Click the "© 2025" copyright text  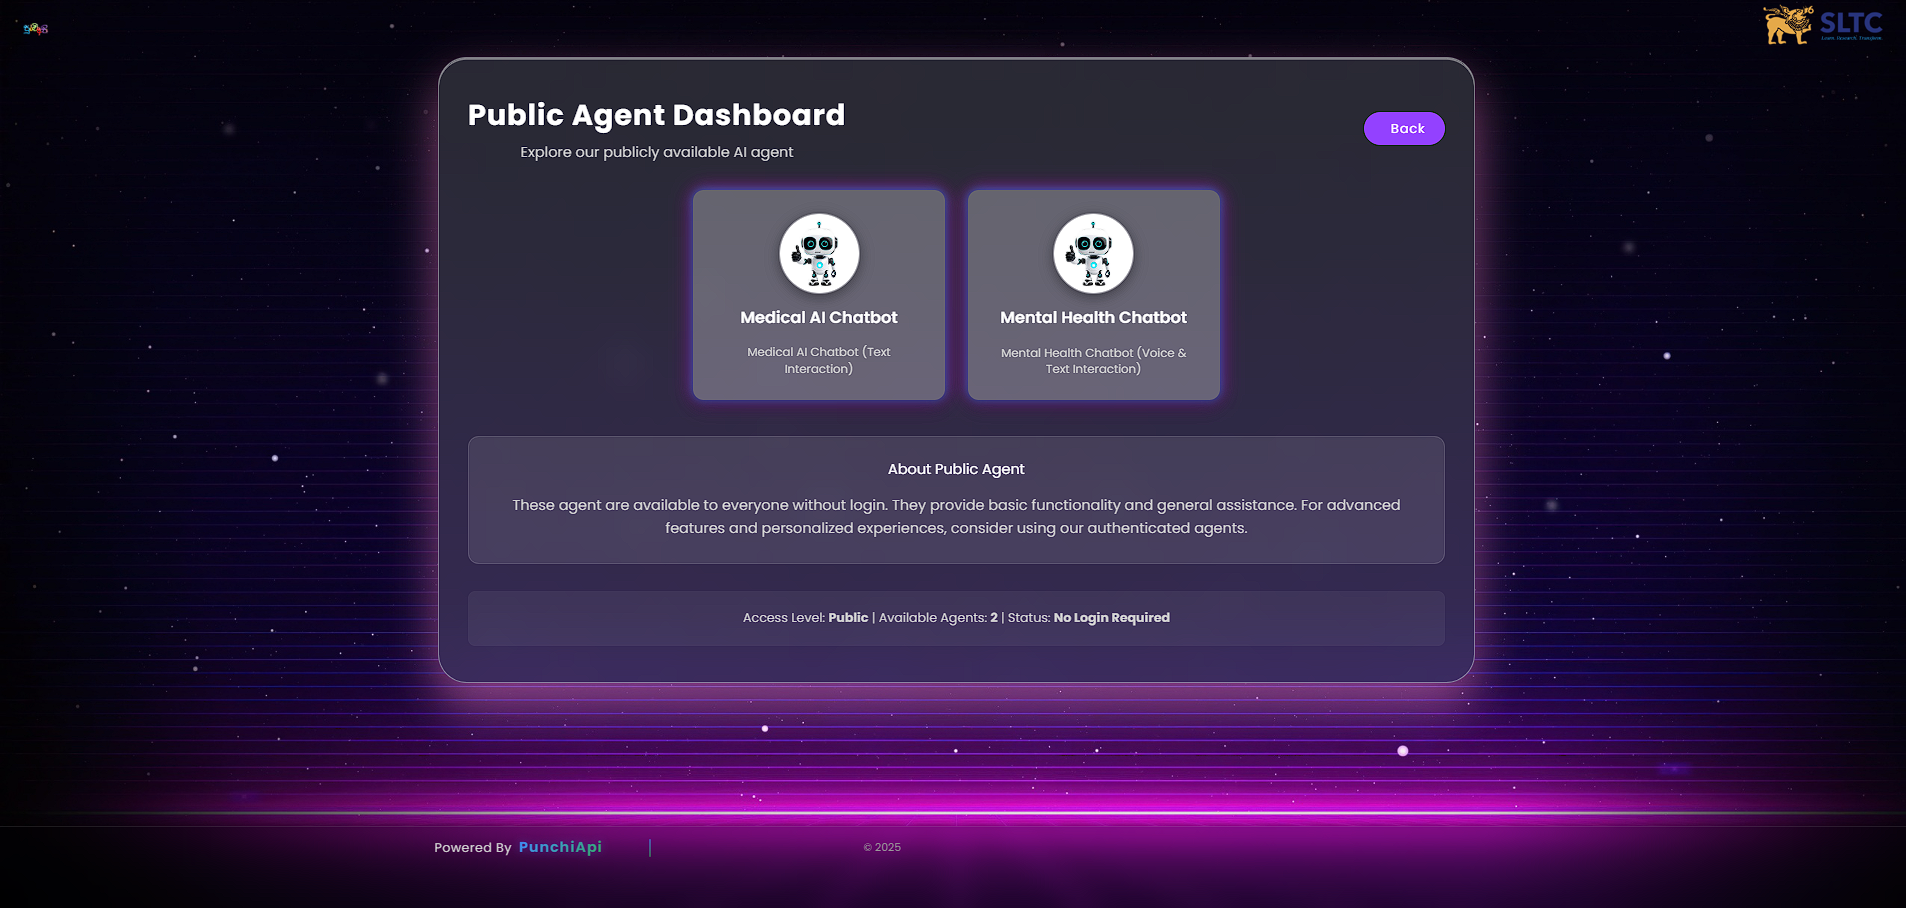pyautogui.click(x=882, y=847)
